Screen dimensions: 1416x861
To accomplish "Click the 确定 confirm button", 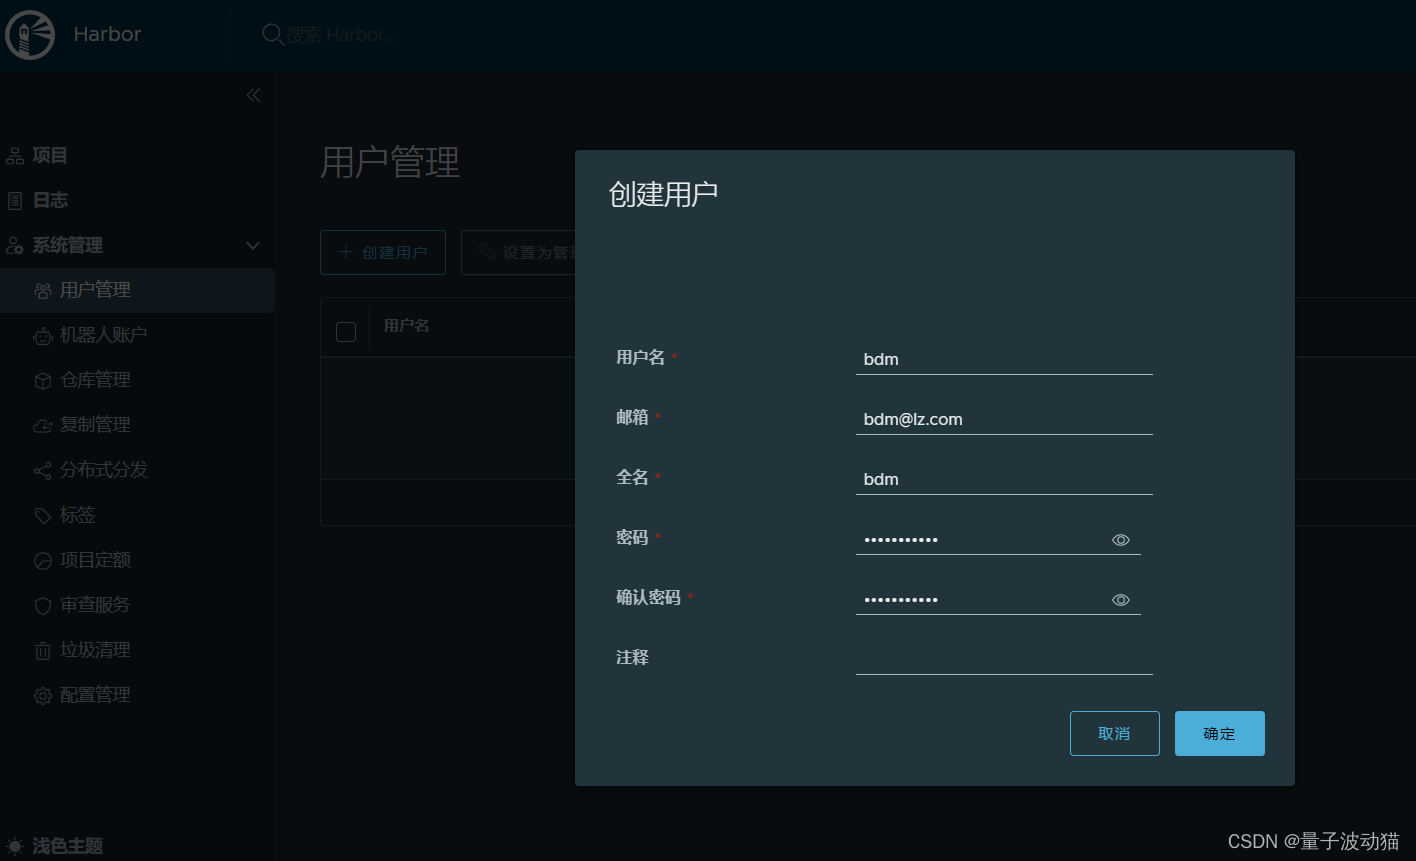I will click(1219, 734).
